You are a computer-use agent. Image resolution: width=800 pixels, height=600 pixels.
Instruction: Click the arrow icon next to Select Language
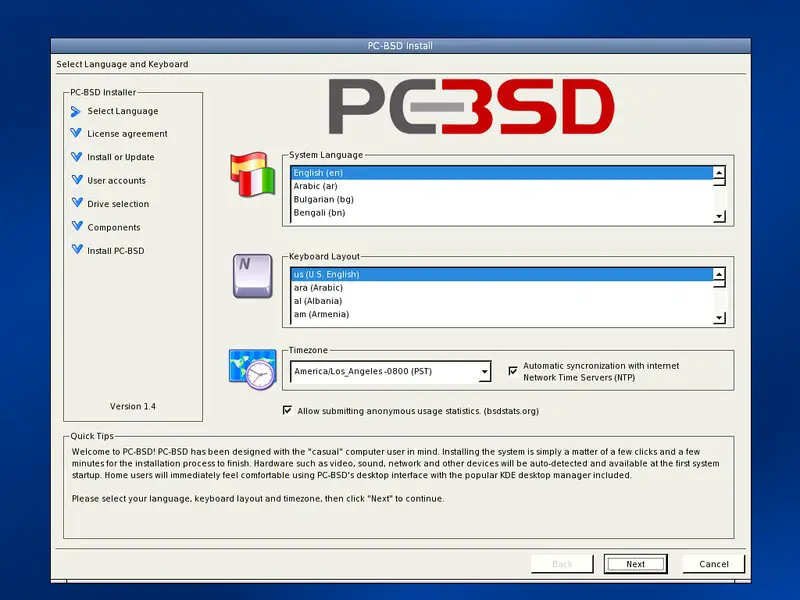[x=76, y=111]
